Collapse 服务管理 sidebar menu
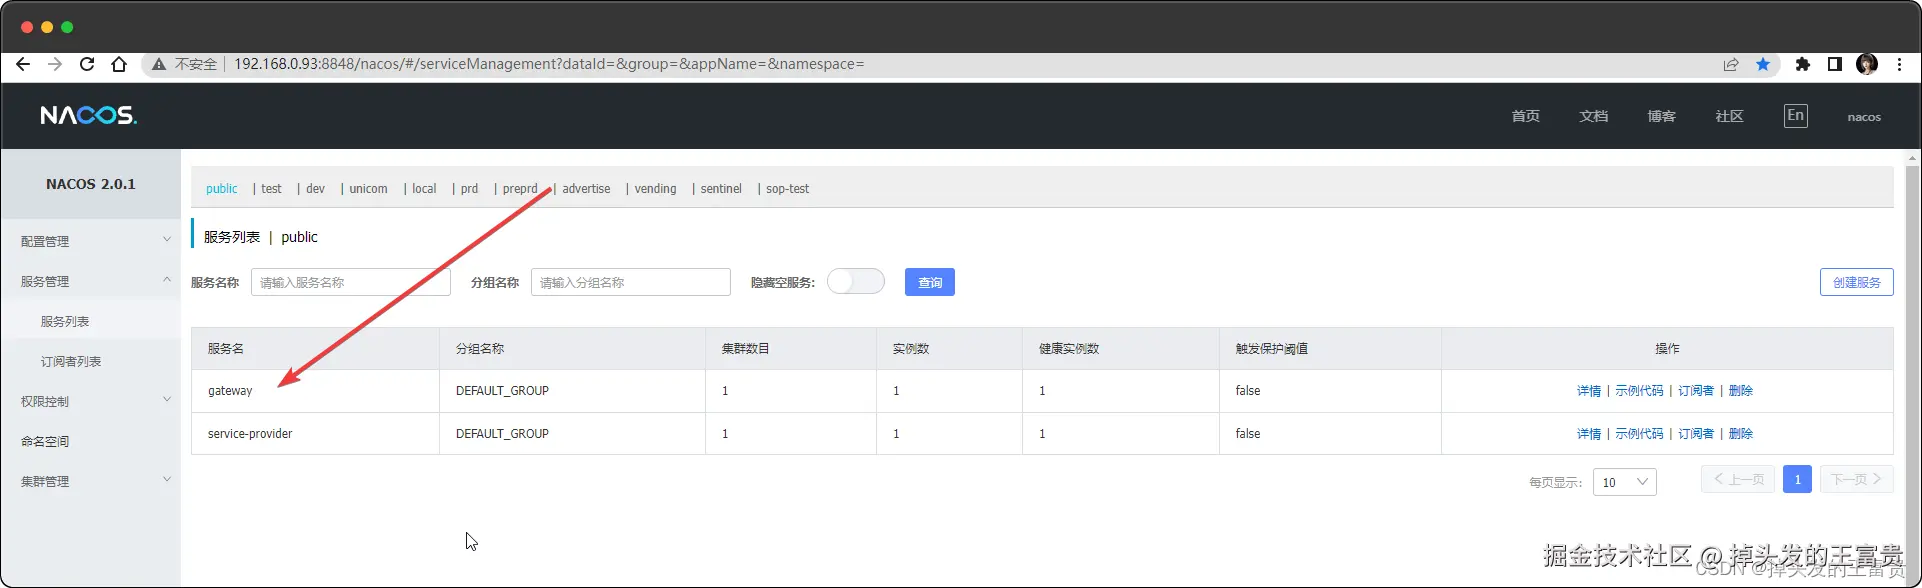The image size is (1922, 588). point(90,281)
